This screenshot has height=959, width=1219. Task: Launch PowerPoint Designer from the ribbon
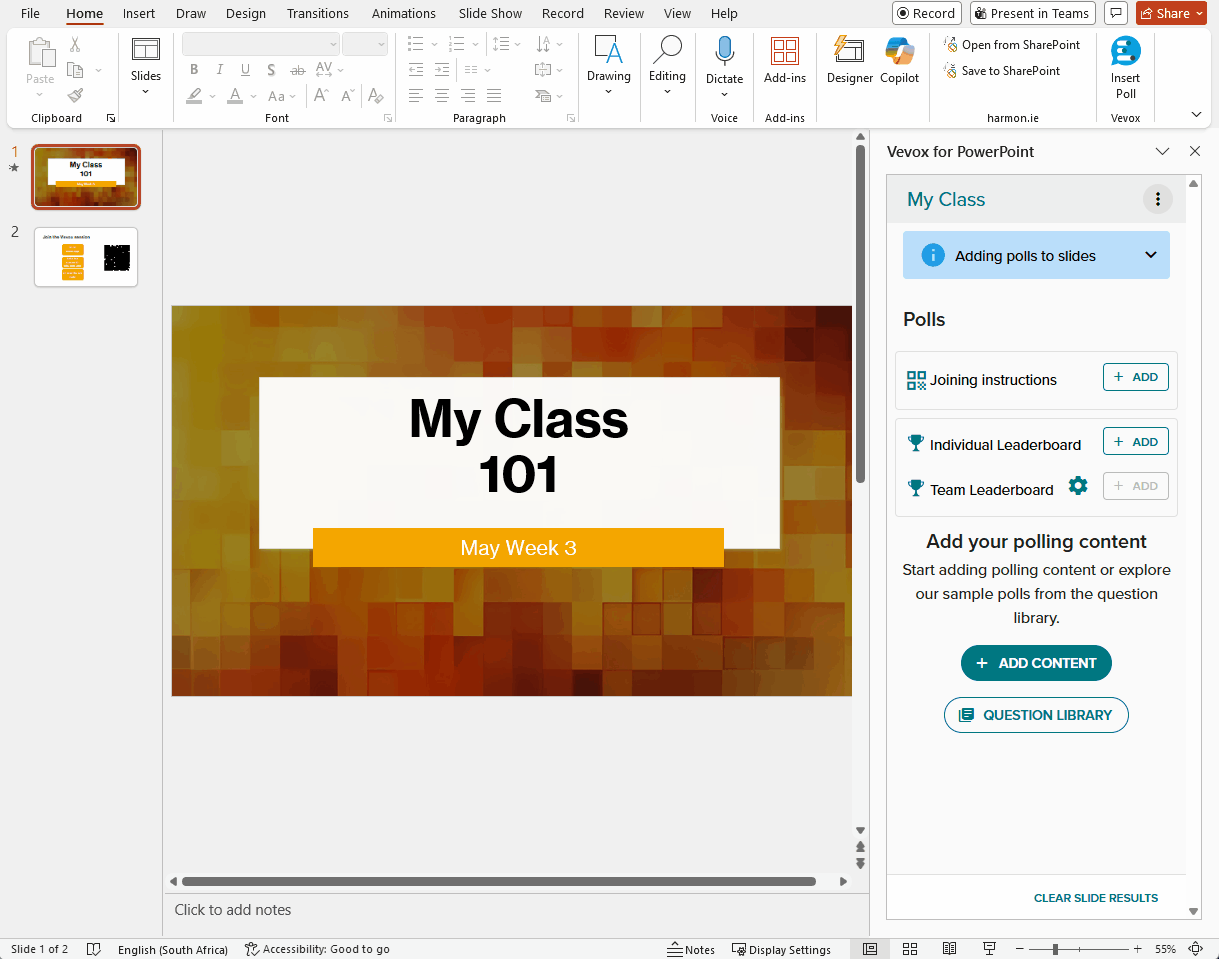click(849, 62)
